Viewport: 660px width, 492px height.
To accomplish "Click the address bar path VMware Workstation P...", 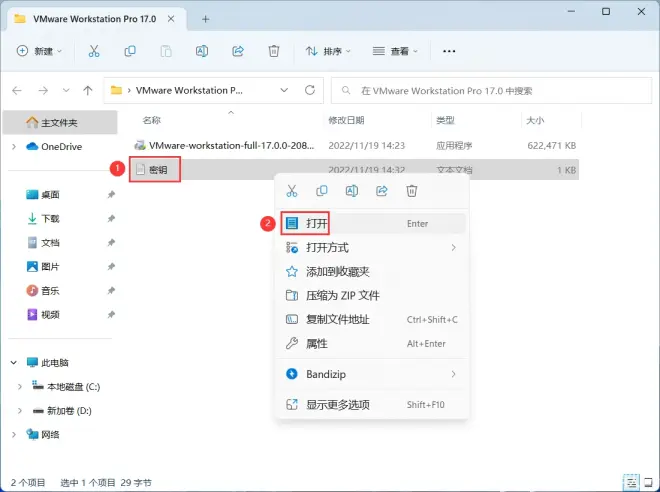I will tap(189, 90).
